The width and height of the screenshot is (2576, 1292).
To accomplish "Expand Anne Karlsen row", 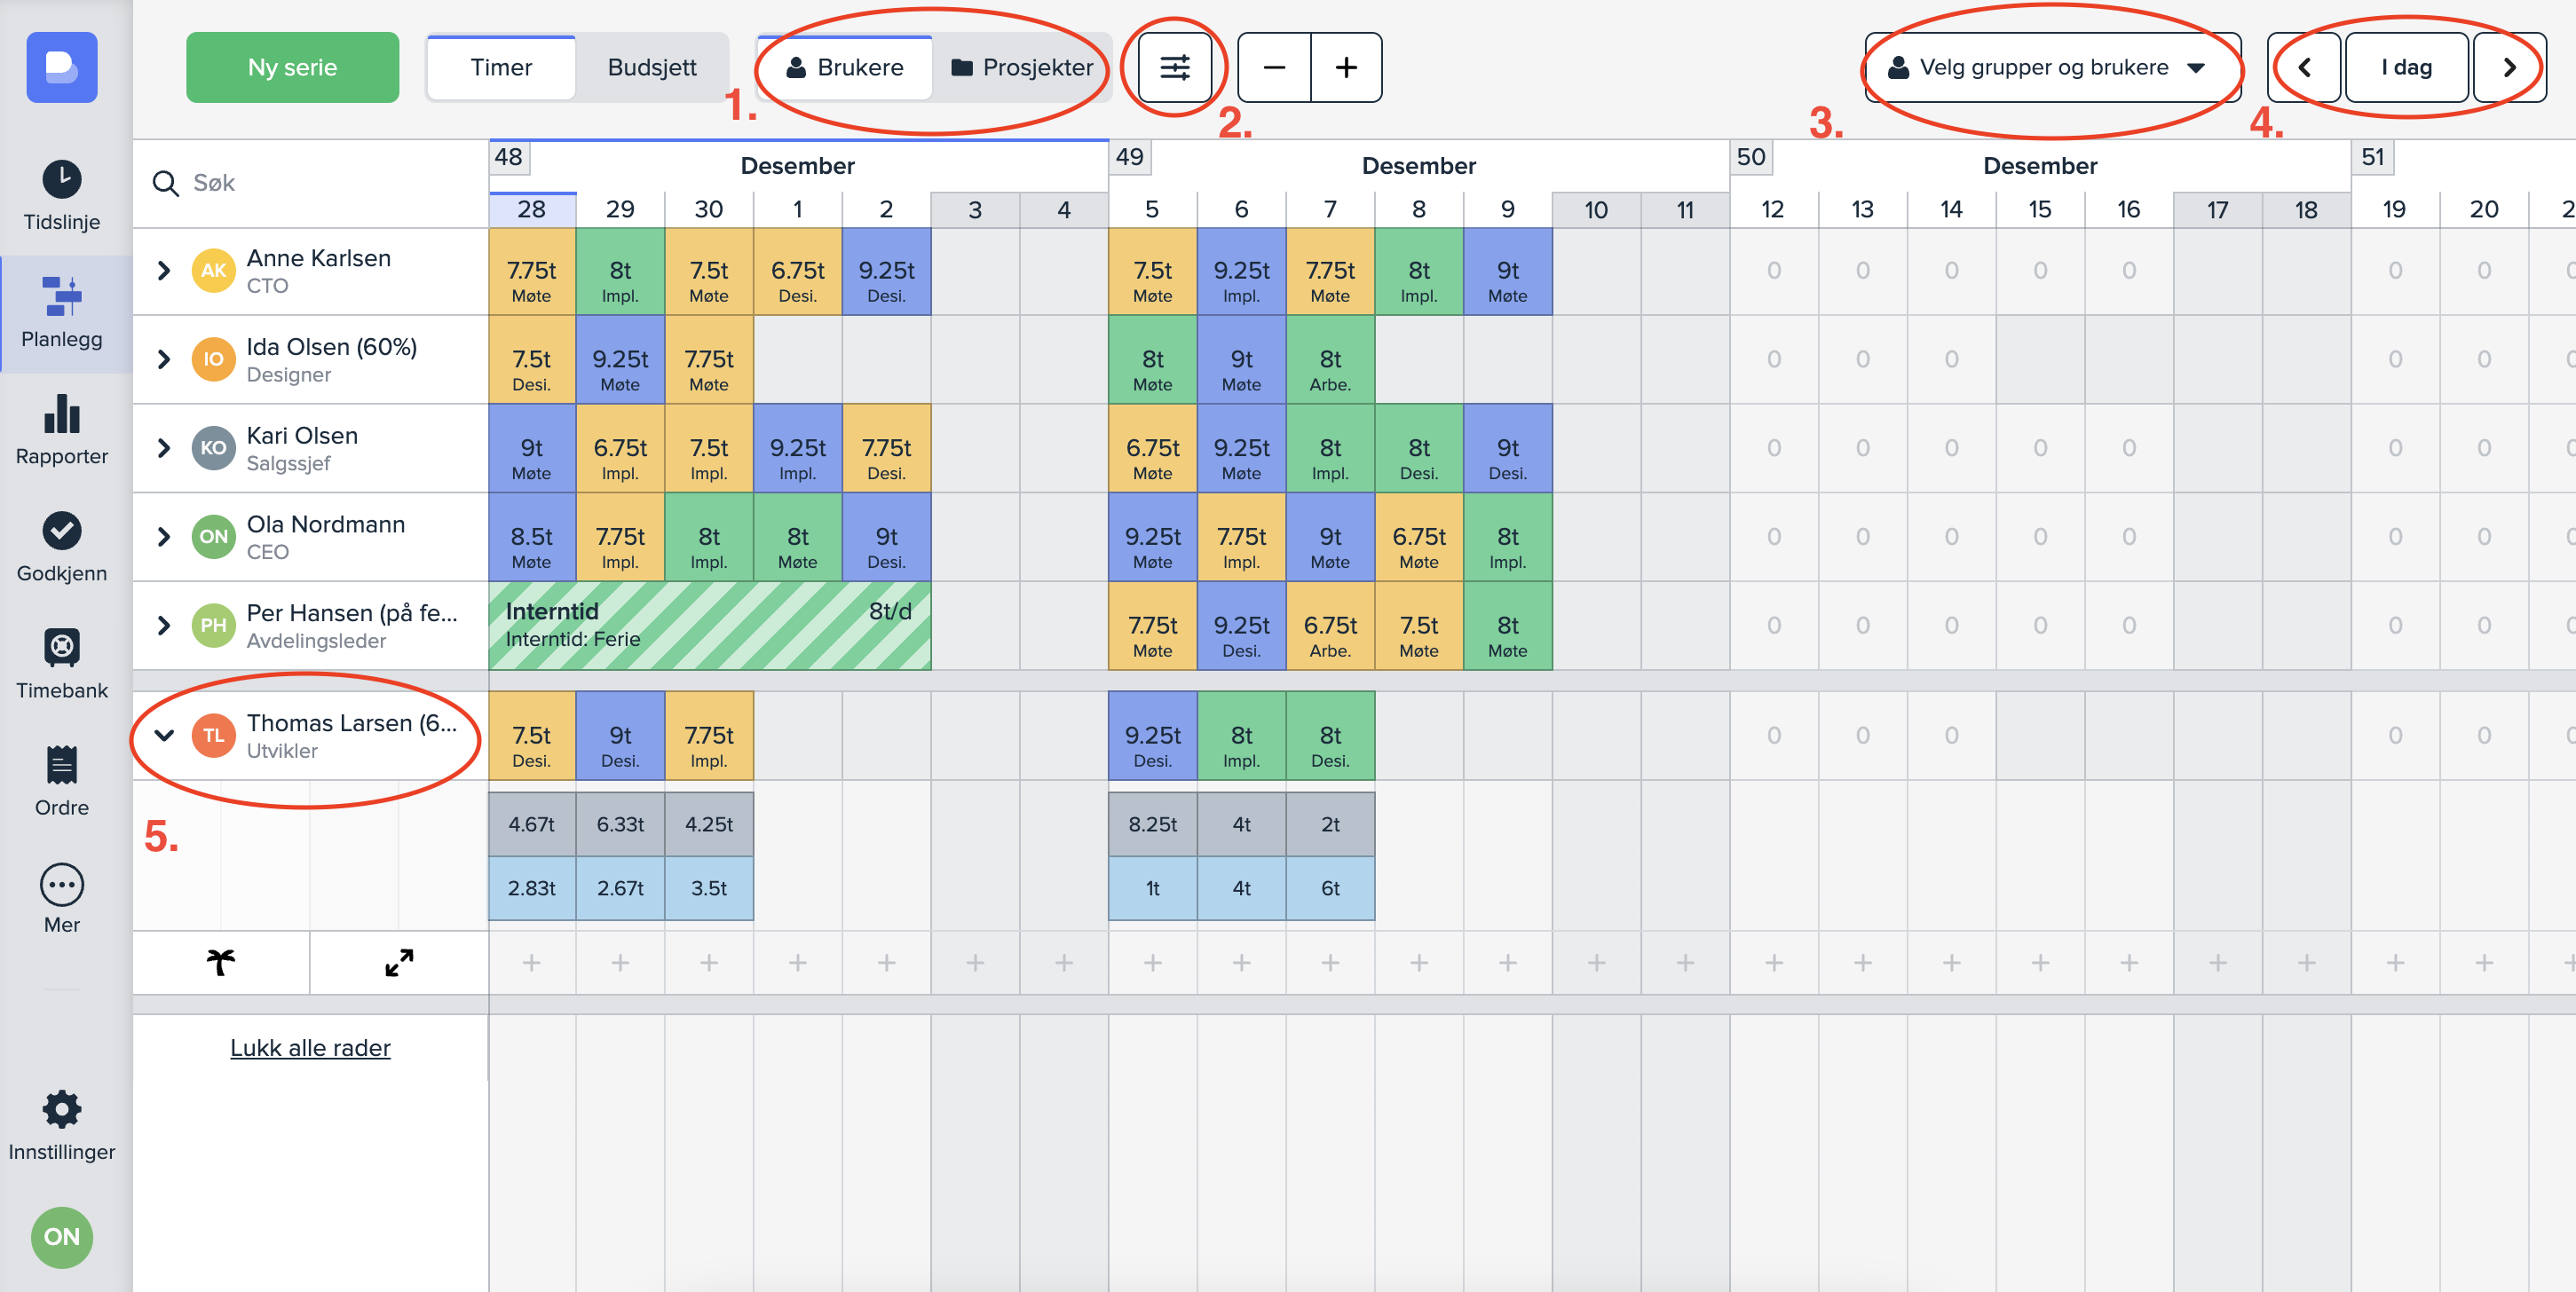I will (x=164, y=271).
